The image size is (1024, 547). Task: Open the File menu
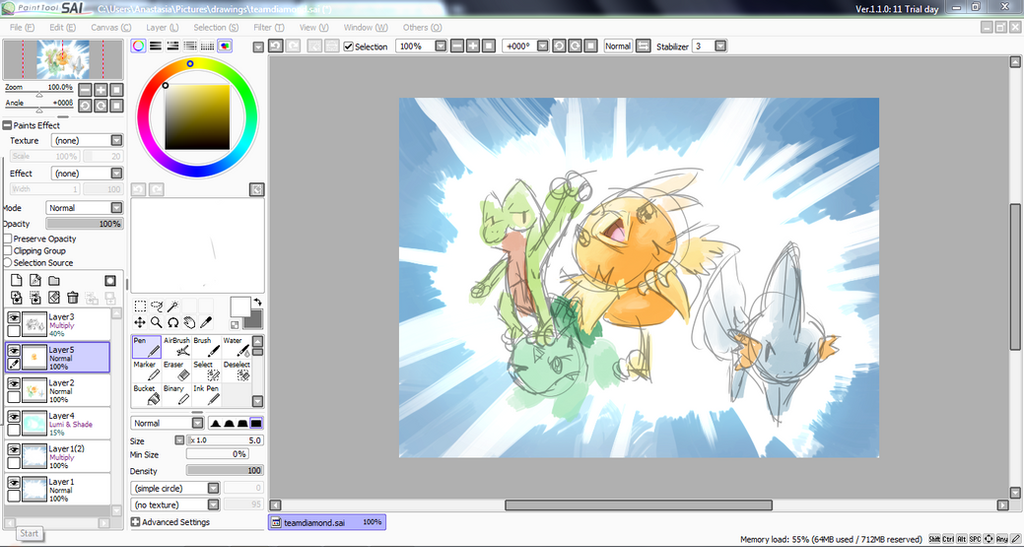click(x=22, y=27)
